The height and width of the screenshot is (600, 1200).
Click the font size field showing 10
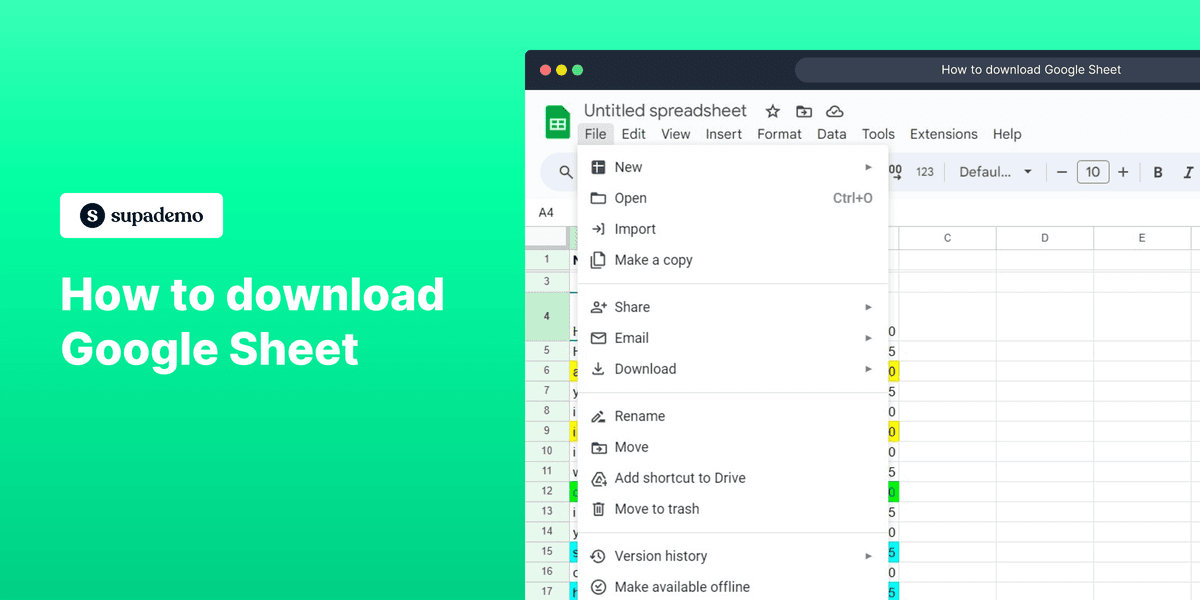pos(1092,171)
